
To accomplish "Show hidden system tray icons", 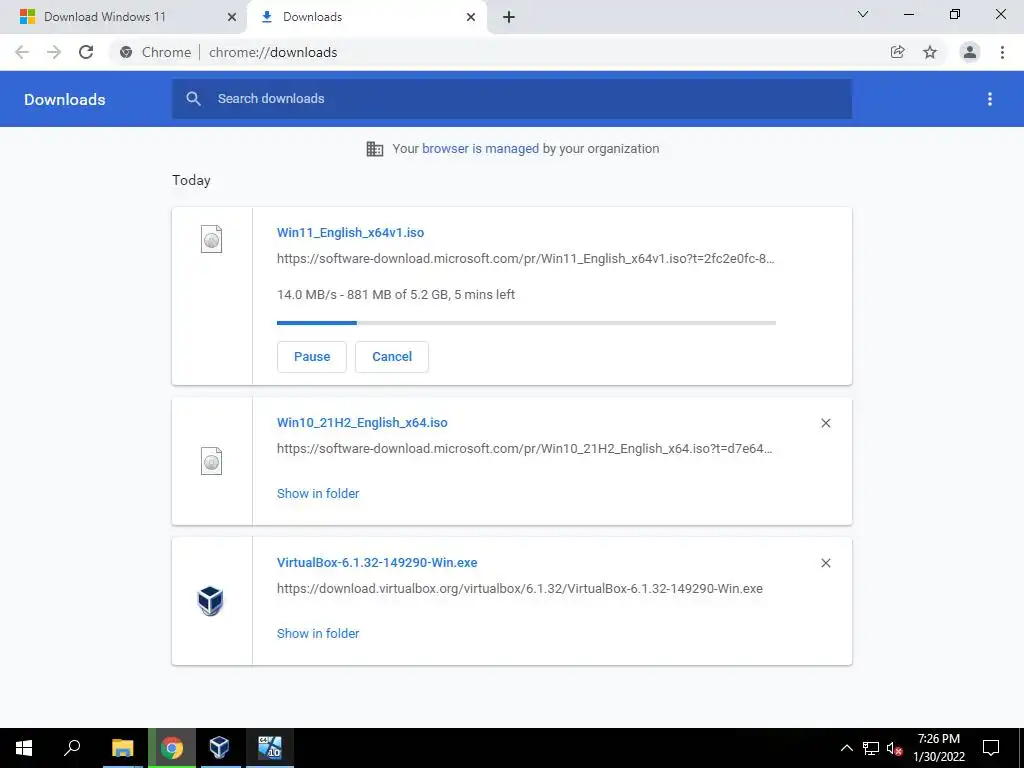I will tap(846, 748).
